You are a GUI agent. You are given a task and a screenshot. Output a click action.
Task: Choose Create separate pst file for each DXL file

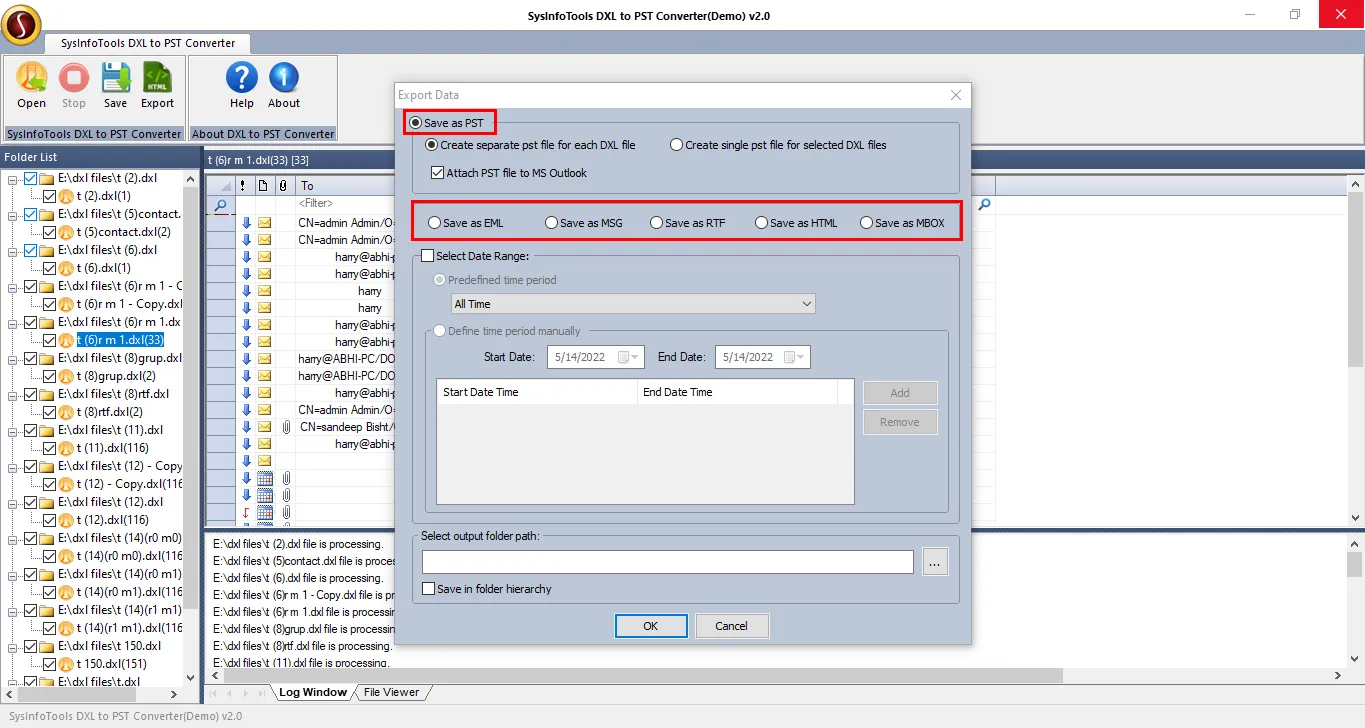pyautogui.click(x=432, y=145)
